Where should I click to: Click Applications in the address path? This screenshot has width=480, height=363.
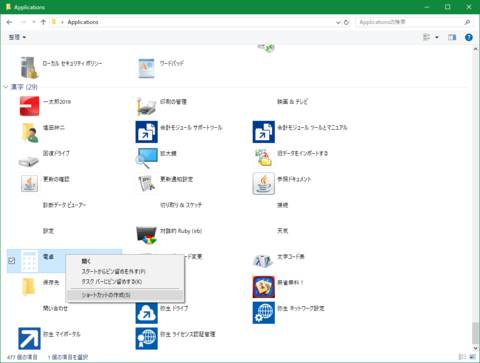[x=83, y=22]
